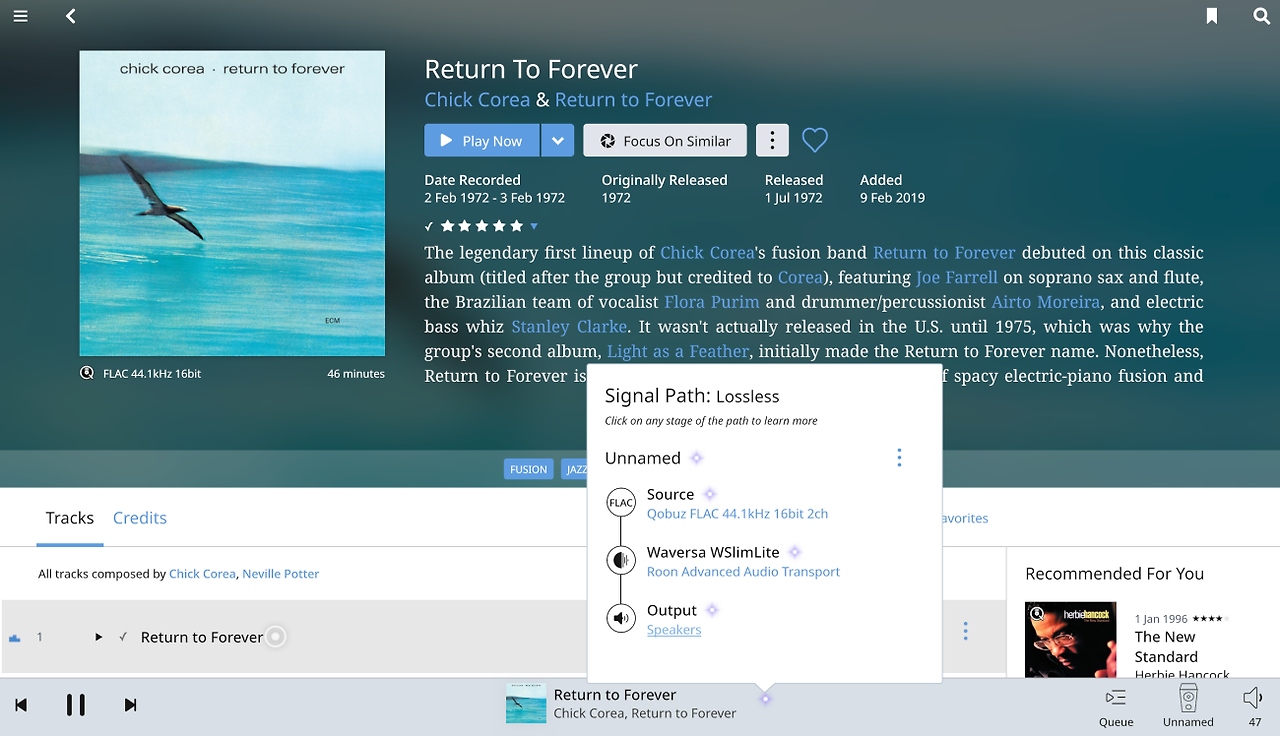Image resolution: width=1280 pixels, height=736 pixels.
Task: Click the signal quality star beside Waversa WSlimLite
Action: click(x=795, y=552)
